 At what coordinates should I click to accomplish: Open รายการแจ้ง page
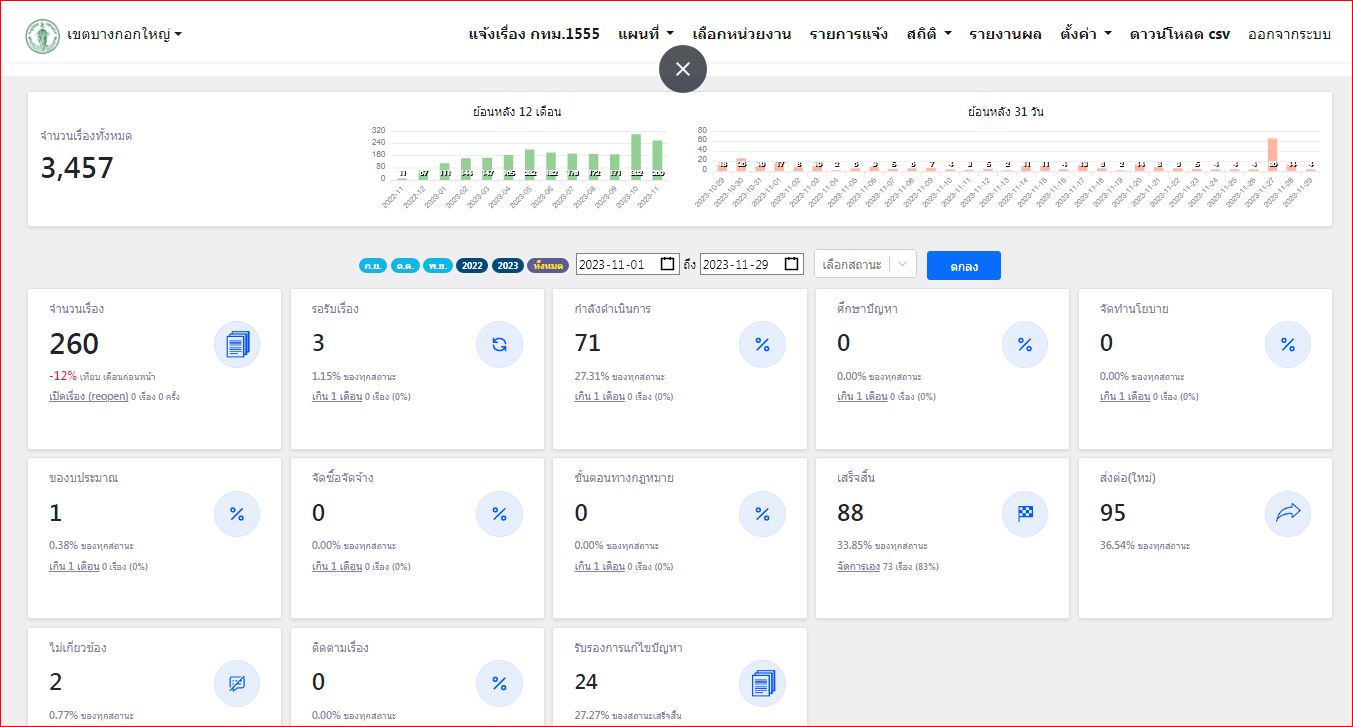click(x=848, y=34)
